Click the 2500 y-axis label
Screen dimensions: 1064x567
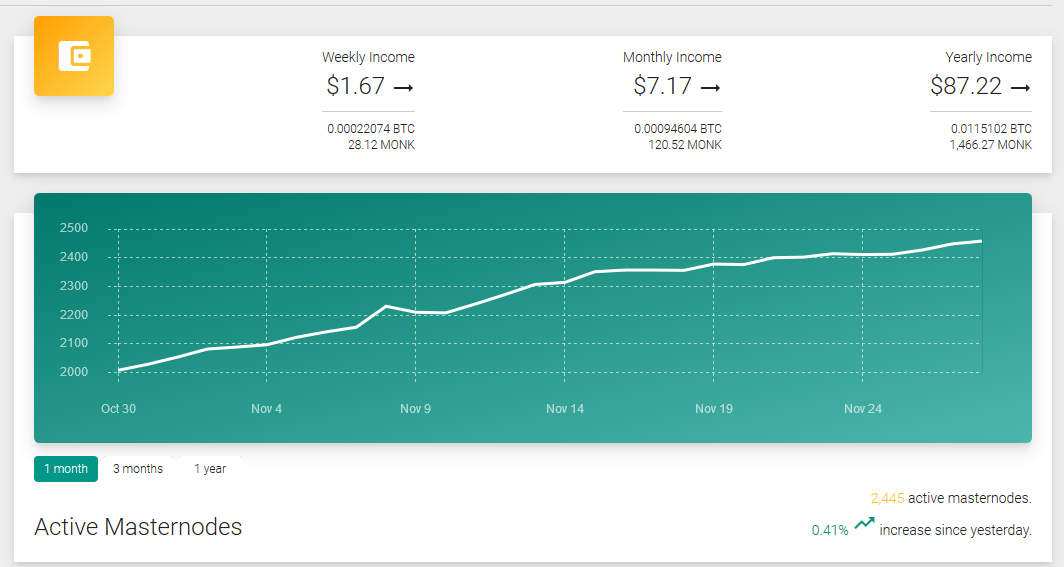pyautogui.click(x=74, y=228)
